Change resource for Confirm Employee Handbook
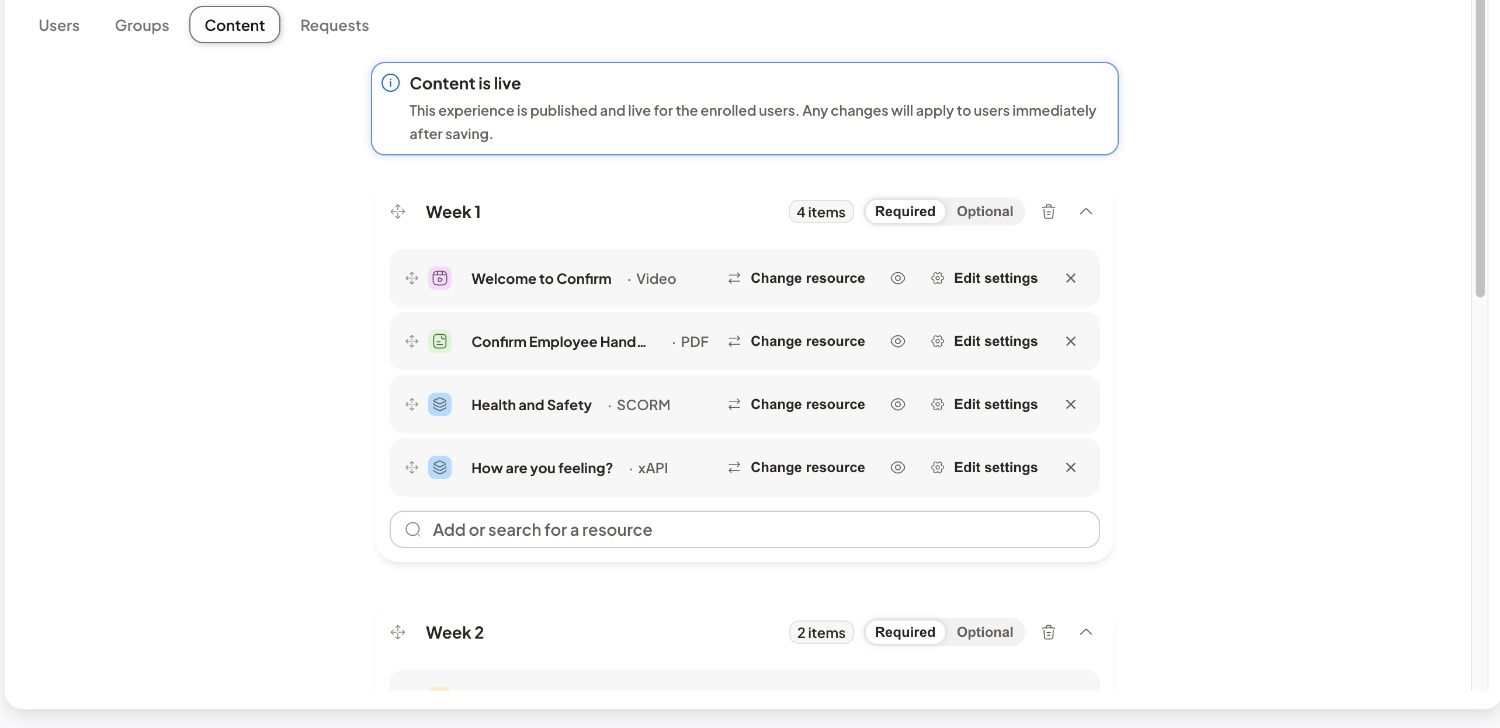This screenshot has width=1500, height=728. [796, 342]
